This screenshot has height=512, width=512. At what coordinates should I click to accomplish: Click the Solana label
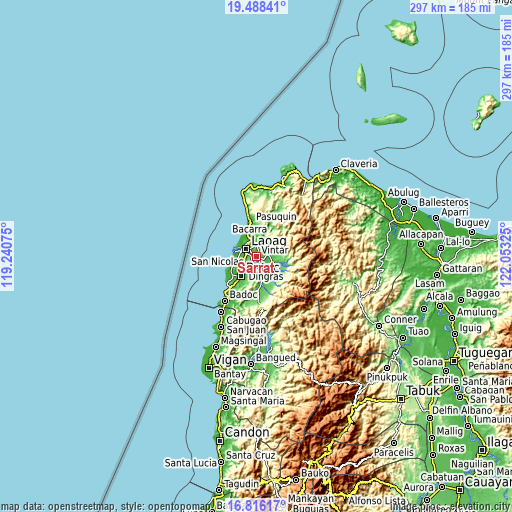(x=428, y=362)
